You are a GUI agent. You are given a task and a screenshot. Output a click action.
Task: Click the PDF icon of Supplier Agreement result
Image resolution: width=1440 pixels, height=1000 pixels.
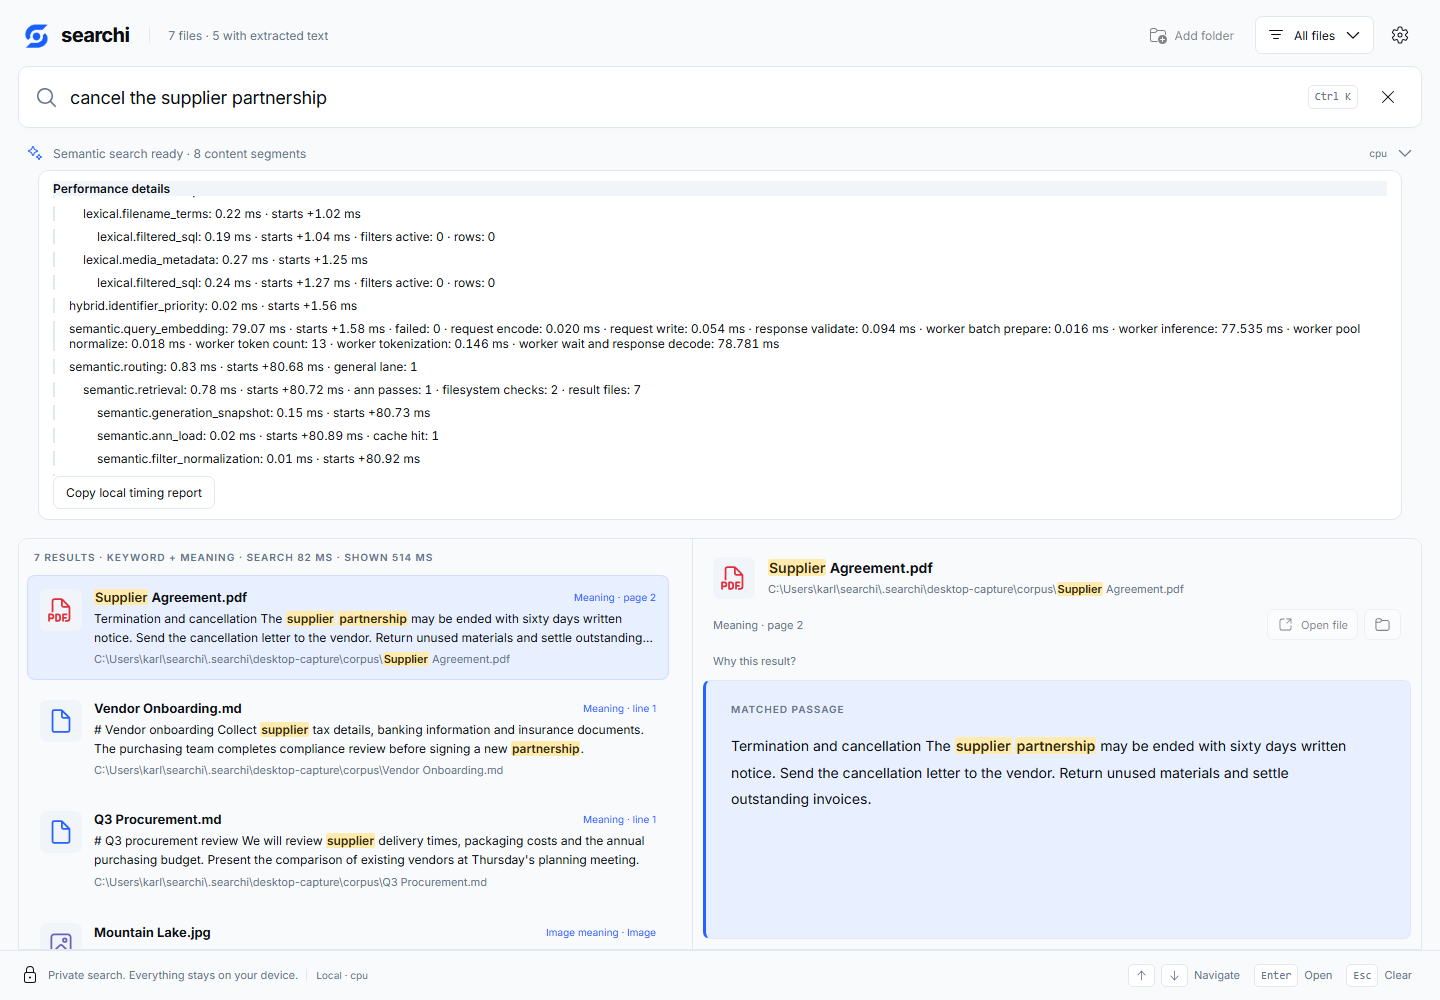pos(60,611)
